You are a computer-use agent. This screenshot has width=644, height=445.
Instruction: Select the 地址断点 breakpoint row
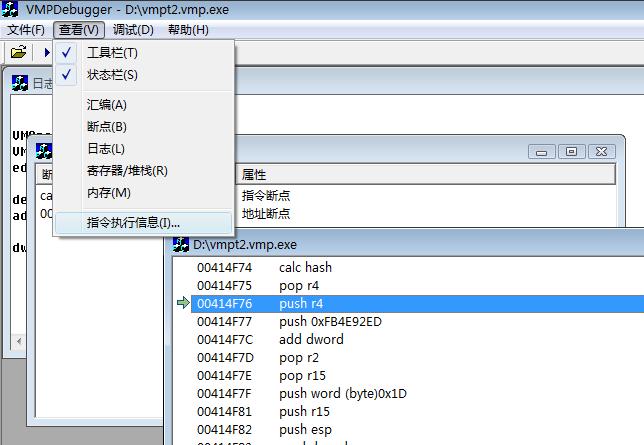pyautogui.click(x=266, y=214)
